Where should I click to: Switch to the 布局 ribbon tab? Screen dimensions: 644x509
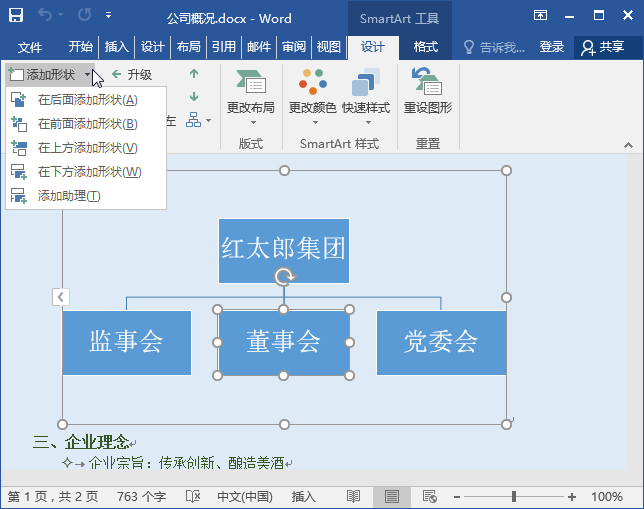click(189, 47)
